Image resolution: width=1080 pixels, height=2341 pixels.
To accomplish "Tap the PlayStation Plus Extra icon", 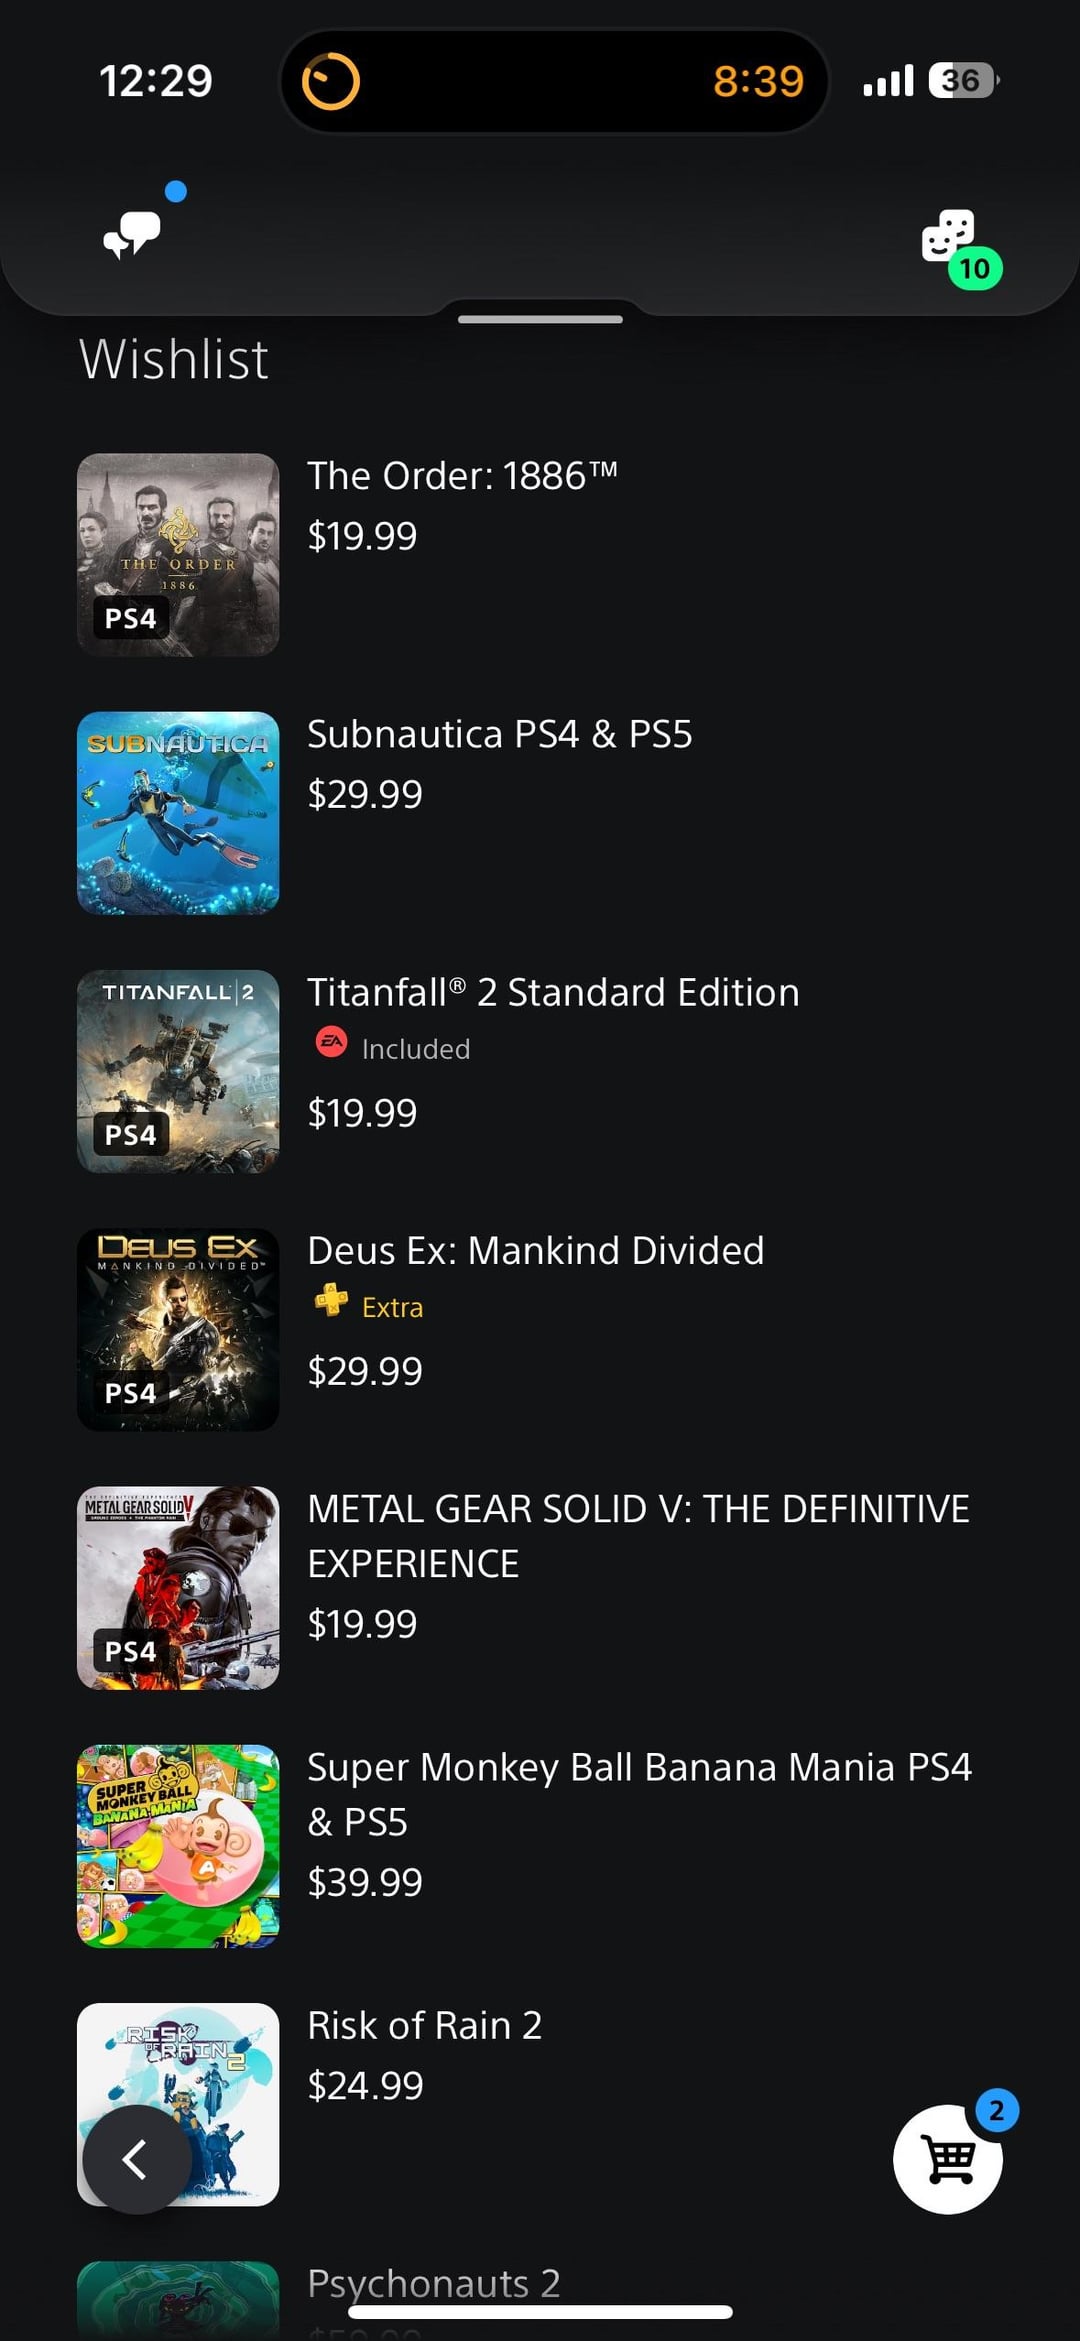I will click(x=331, y=1300).
